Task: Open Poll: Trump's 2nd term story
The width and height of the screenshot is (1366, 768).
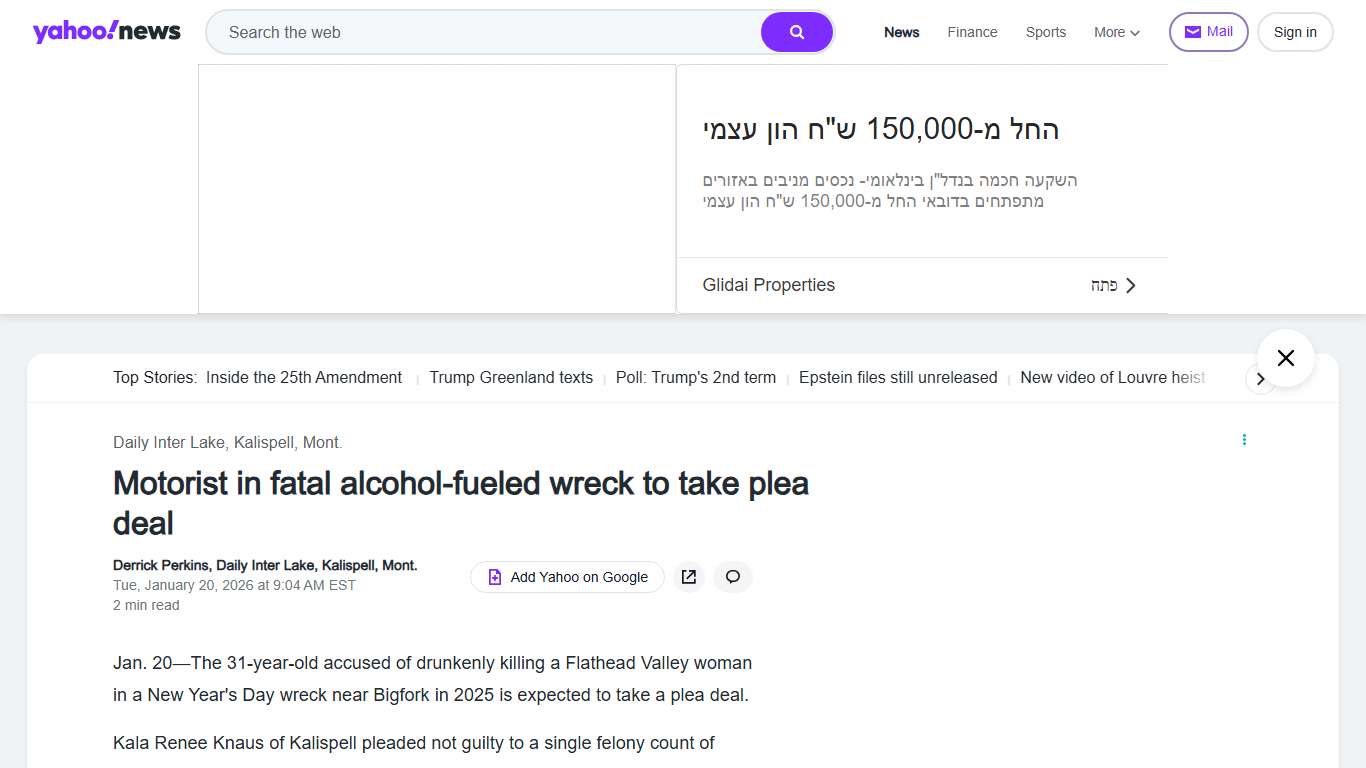Action: 696,378
